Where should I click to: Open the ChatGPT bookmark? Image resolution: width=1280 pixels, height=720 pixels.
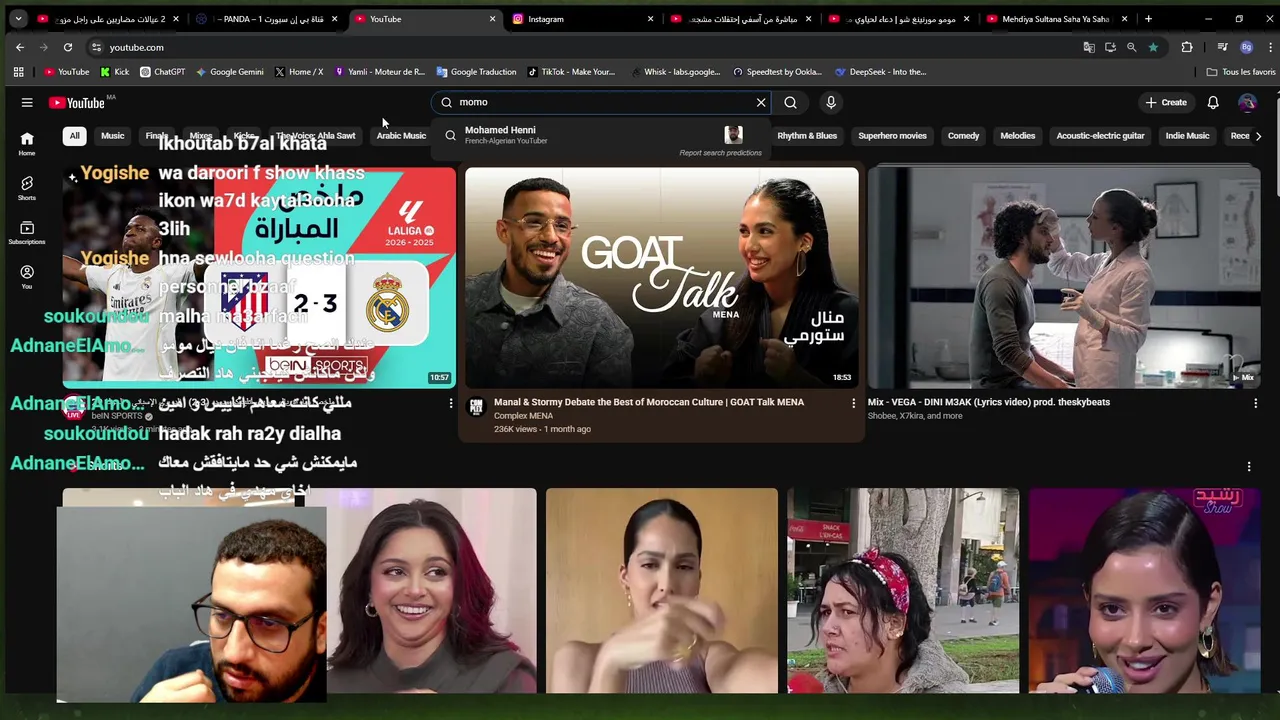point(162,72)
